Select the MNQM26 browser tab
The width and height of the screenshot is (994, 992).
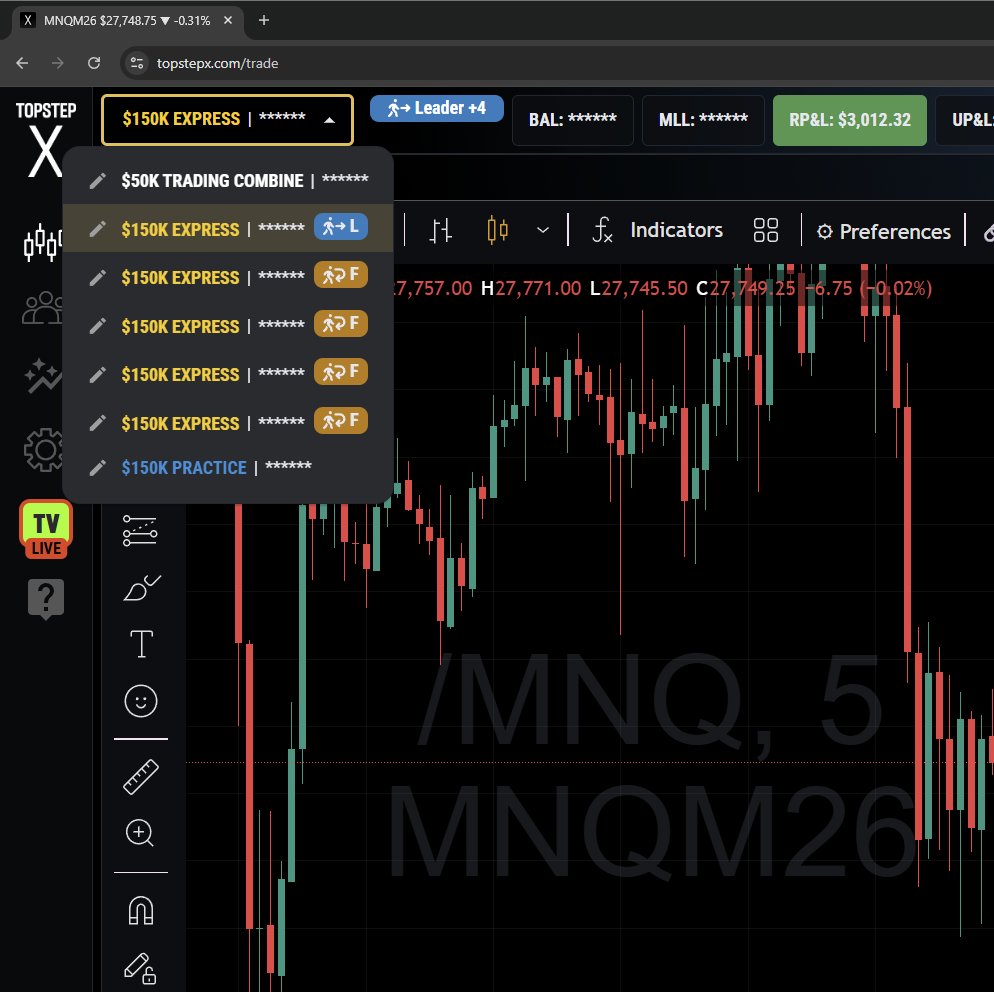(127, 20)
